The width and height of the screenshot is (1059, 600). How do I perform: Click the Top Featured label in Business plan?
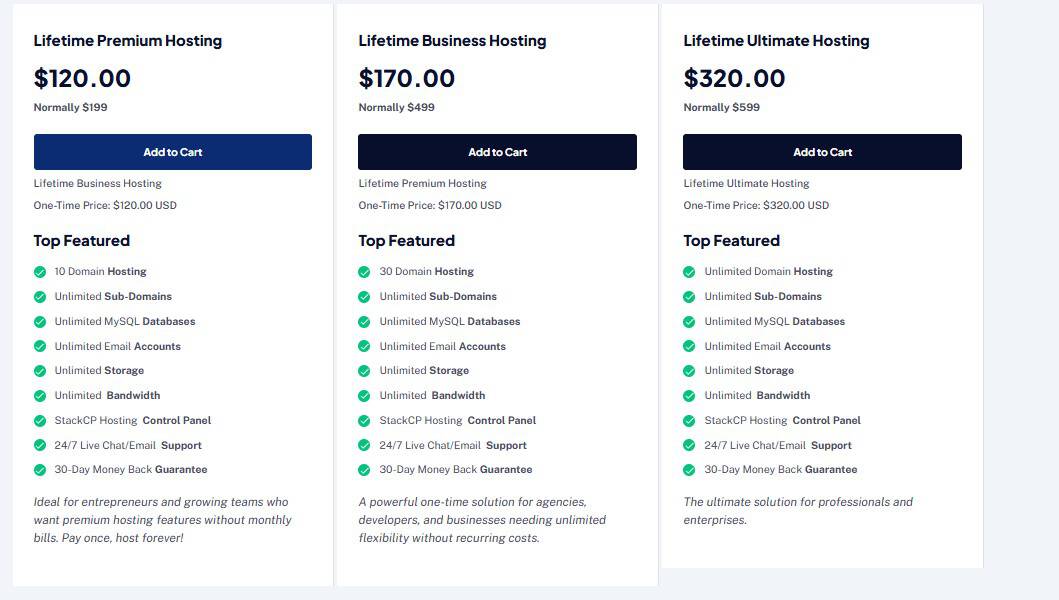click(407, 240)
